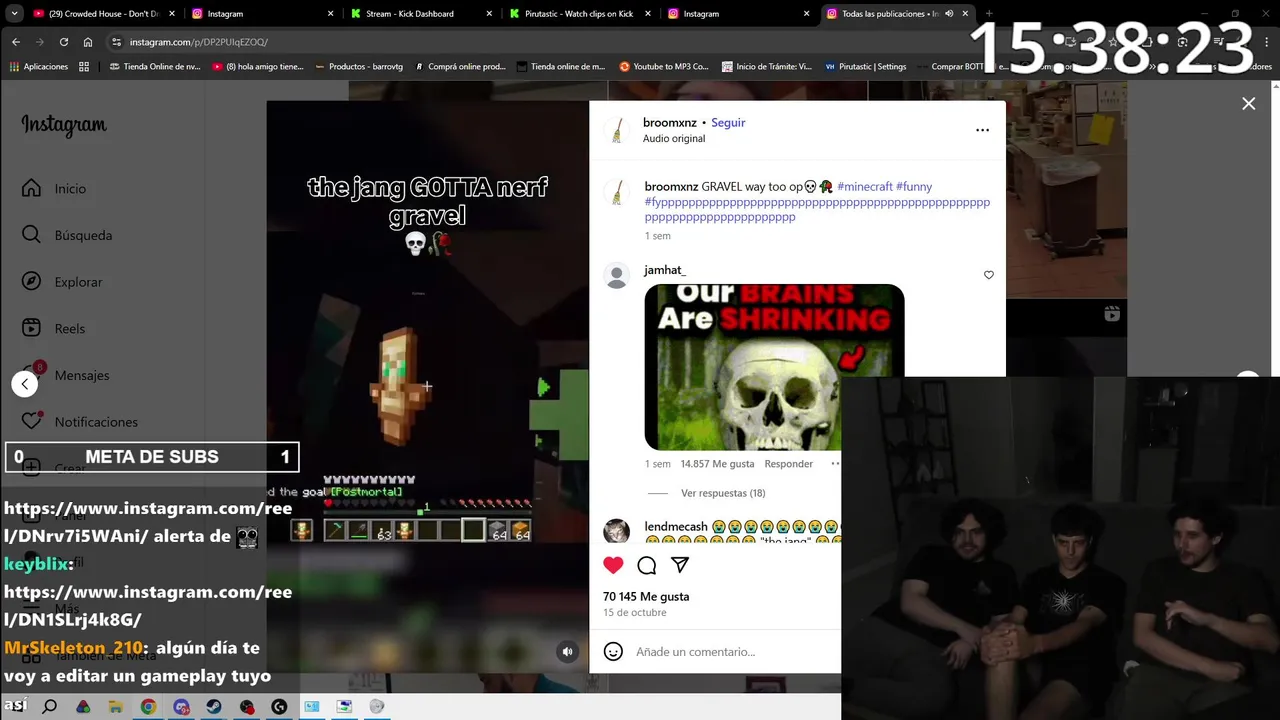Go to previous post arrow
Screen dimensions: 1280x720
tap(25, 383)
